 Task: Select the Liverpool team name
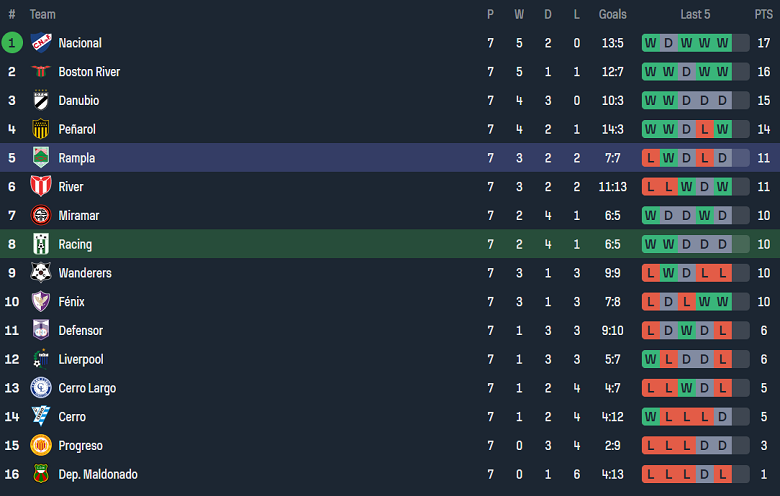pyautogui.click(x=81, y=359)
